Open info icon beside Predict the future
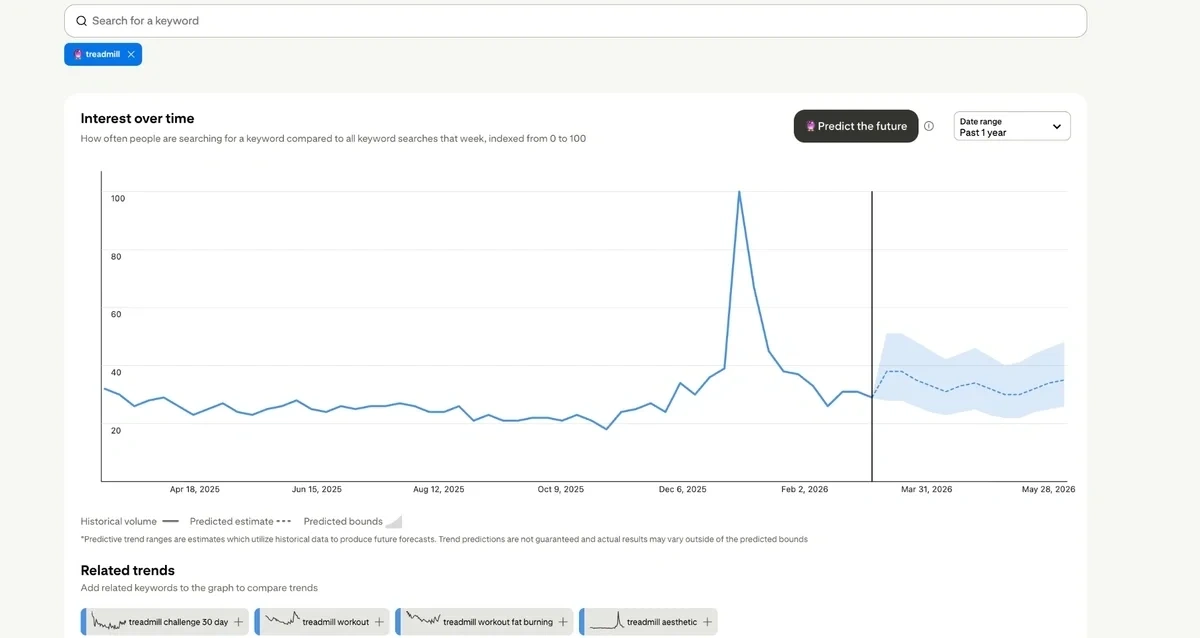The height and width of the screenshot is (638, 1200). click(x=929, y=126)
